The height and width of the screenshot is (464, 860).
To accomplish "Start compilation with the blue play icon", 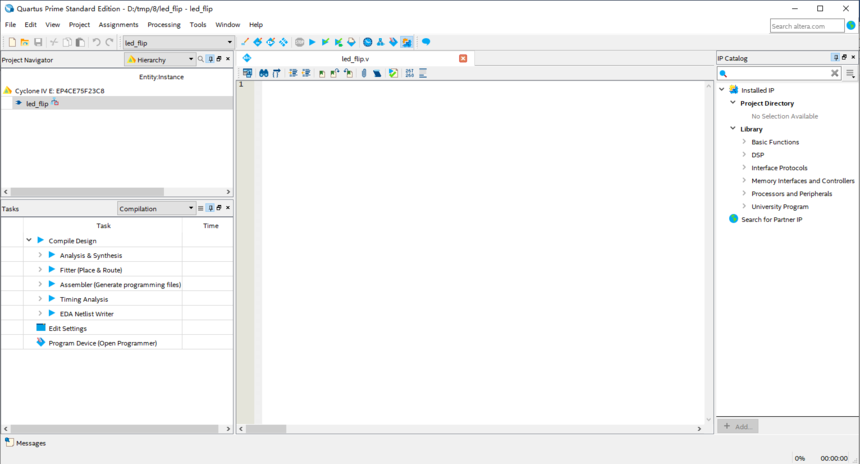I will tap(312, 42).
